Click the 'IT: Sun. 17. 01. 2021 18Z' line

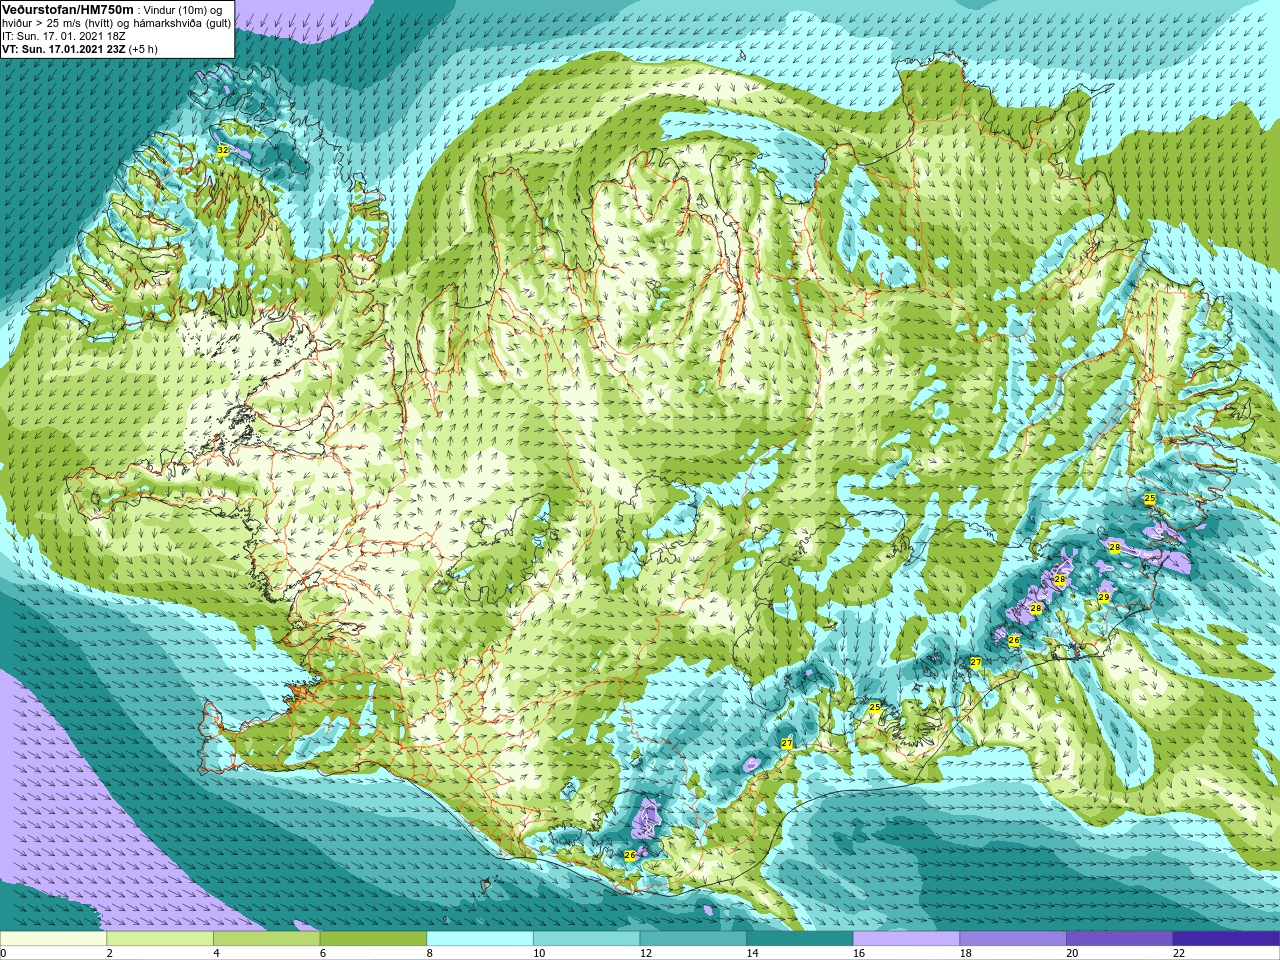[x=65, y=36]
